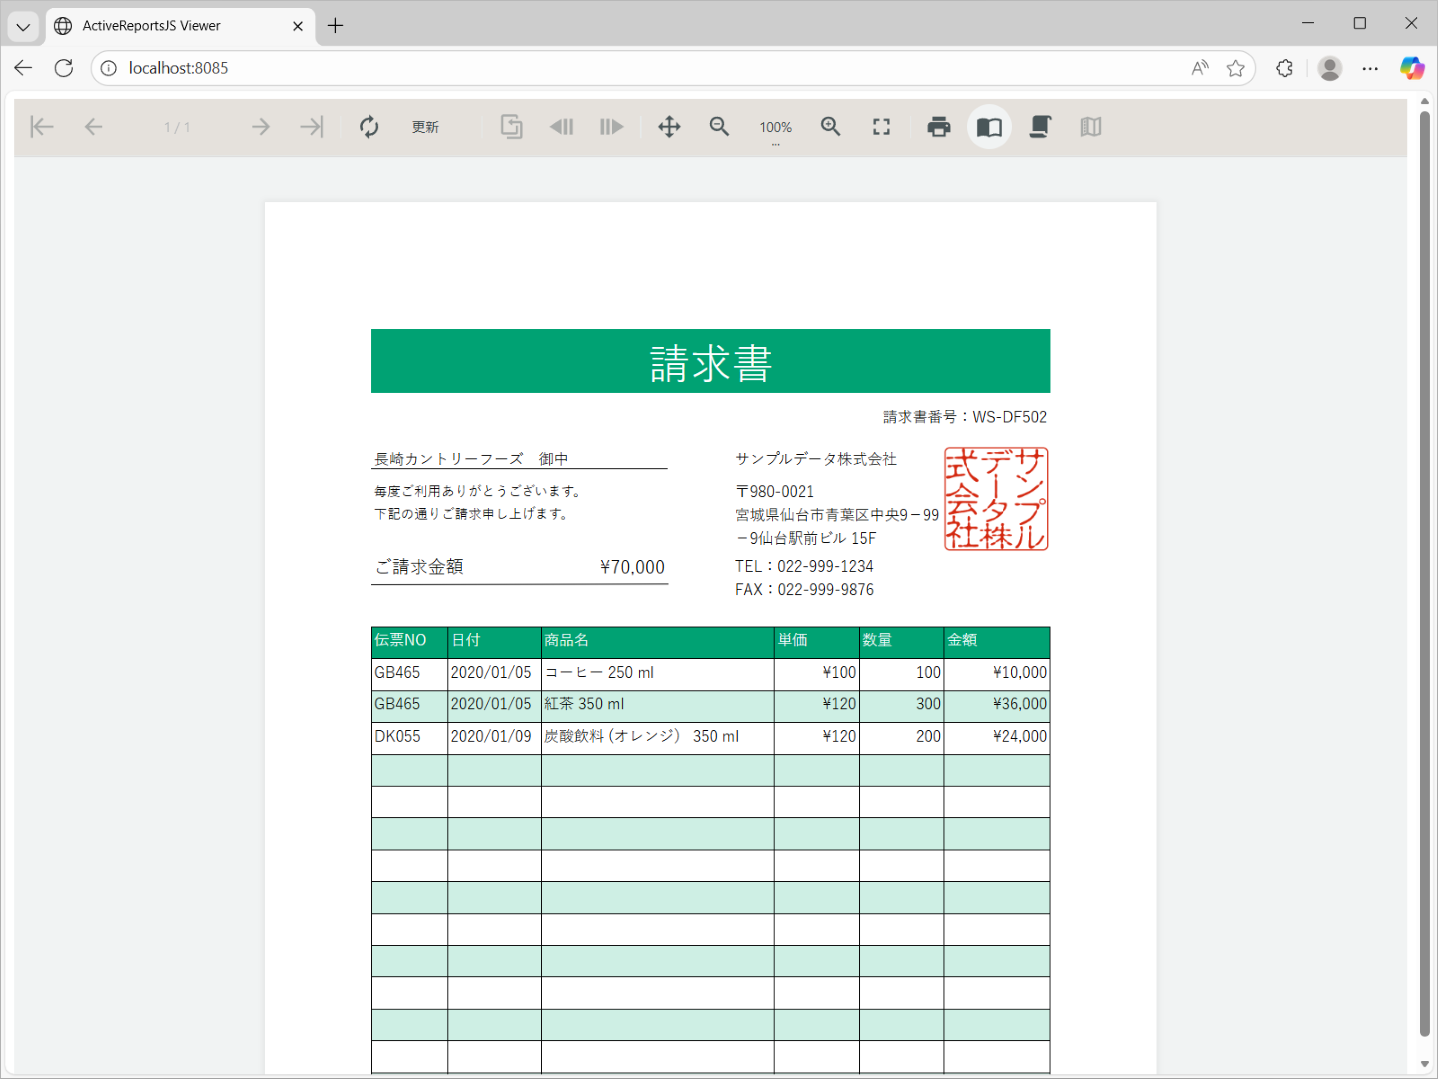The width and height of the screenshot is (1438, 1079).
Task: Open the 100% zoom level dropdown
Action: click(775, 126)
